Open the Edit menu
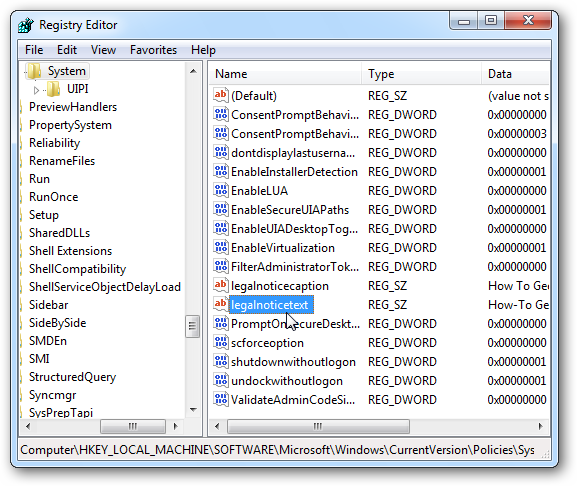 point(67,50)
